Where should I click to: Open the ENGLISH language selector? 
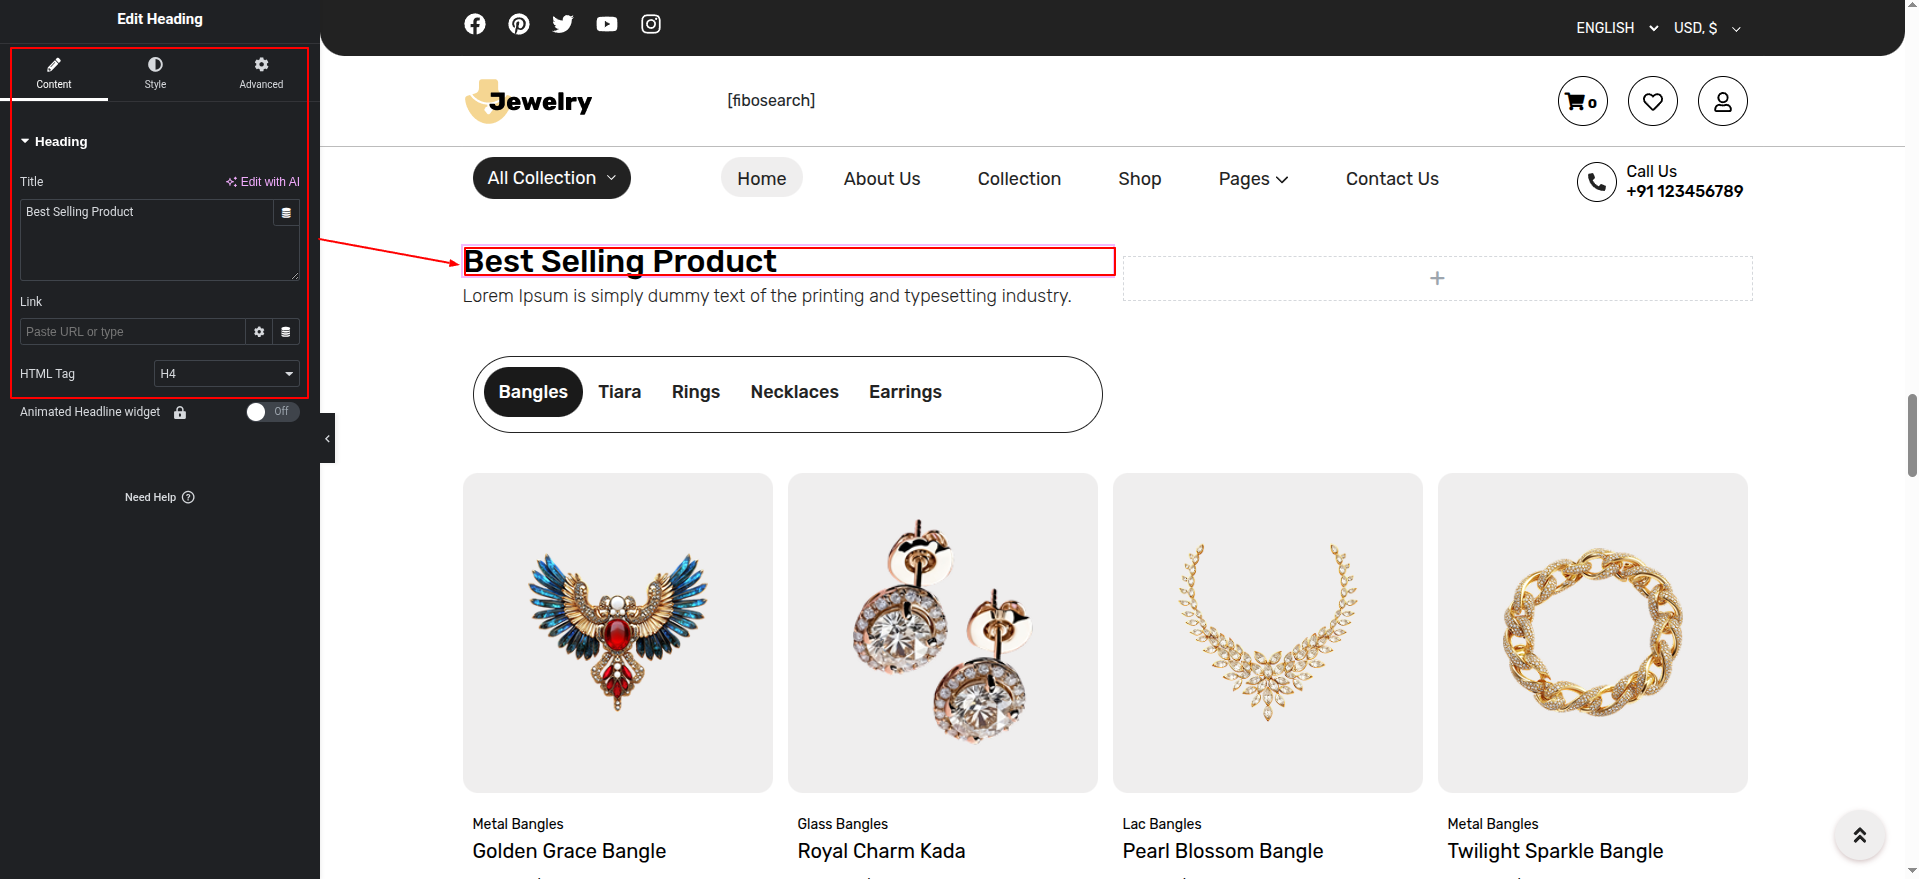point(1616,28)
